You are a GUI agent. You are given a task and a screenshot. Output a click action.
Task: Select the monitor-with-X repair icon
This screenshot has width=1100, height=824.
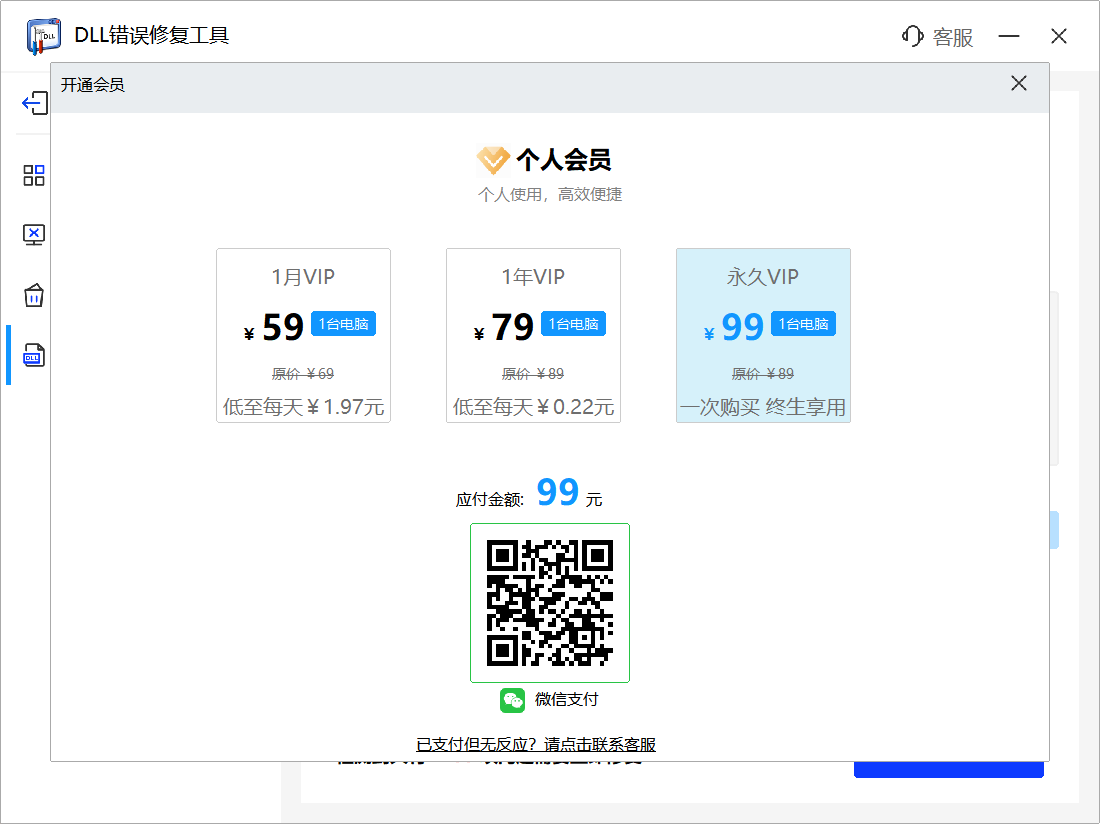click(x=33, y=234)
